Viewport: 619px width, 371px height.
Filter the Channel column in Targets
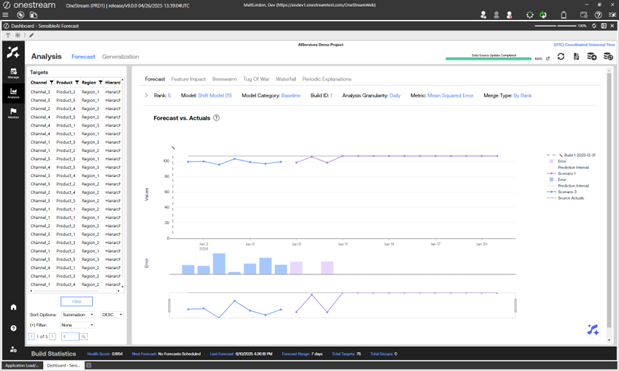[51, 82]
